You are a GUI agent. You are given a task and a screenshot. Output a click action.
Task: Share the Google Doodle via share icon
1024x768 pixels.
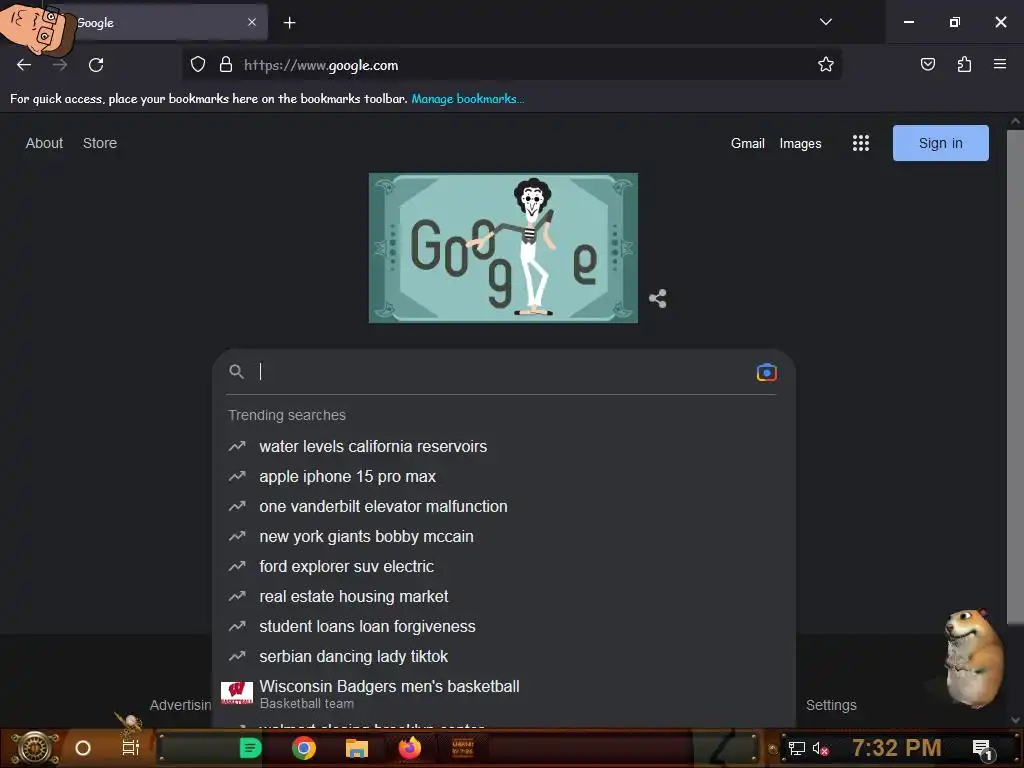click(658, 298)
